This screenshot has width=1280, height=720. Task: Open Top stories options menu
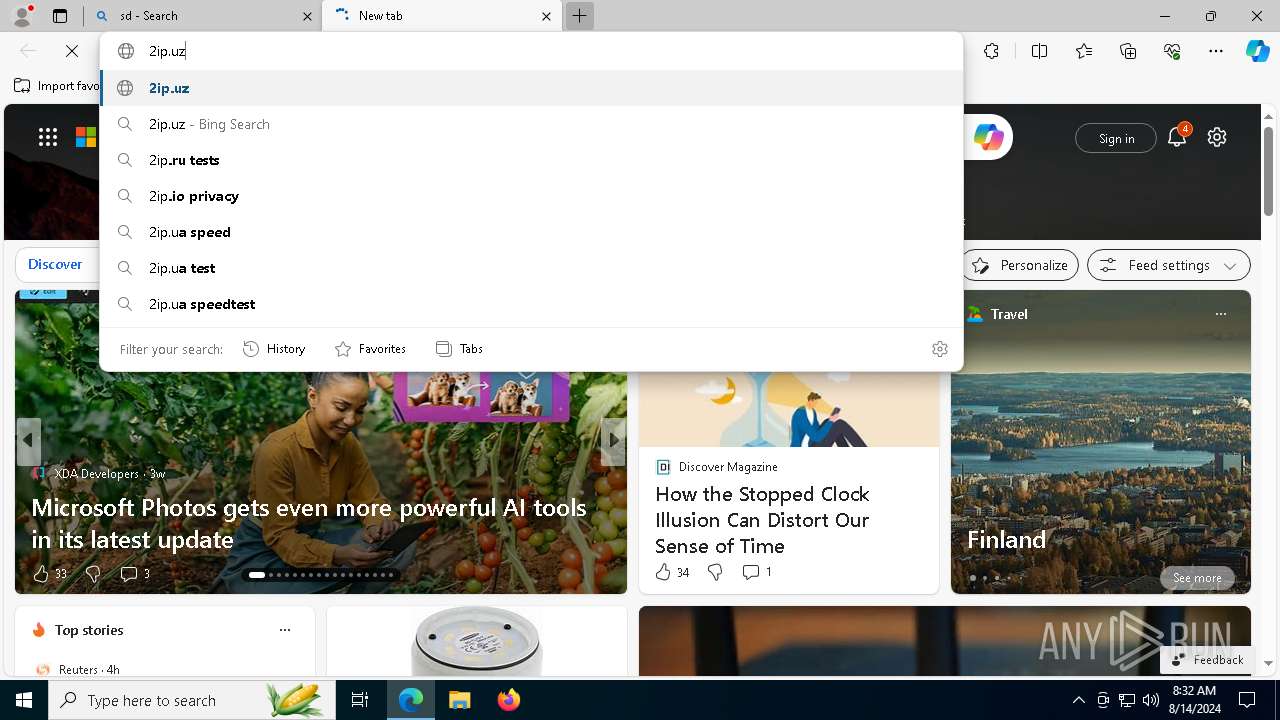point(285,630)
